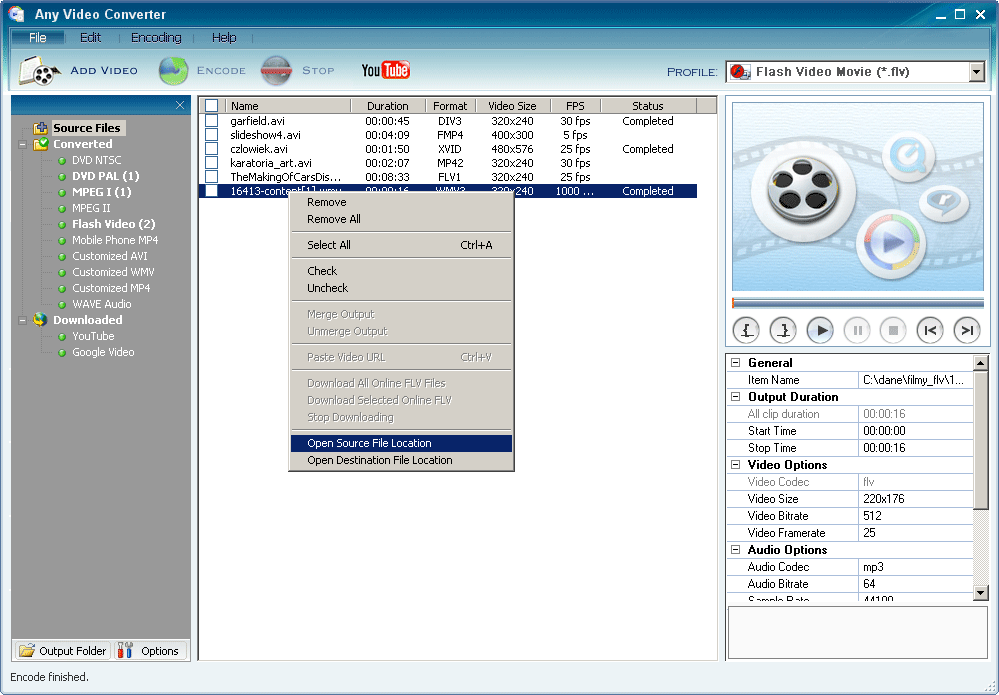This screenshot has height=695, width=999.
Task: Check the czlowiek.avi checkbox
Action: point(212,148)
